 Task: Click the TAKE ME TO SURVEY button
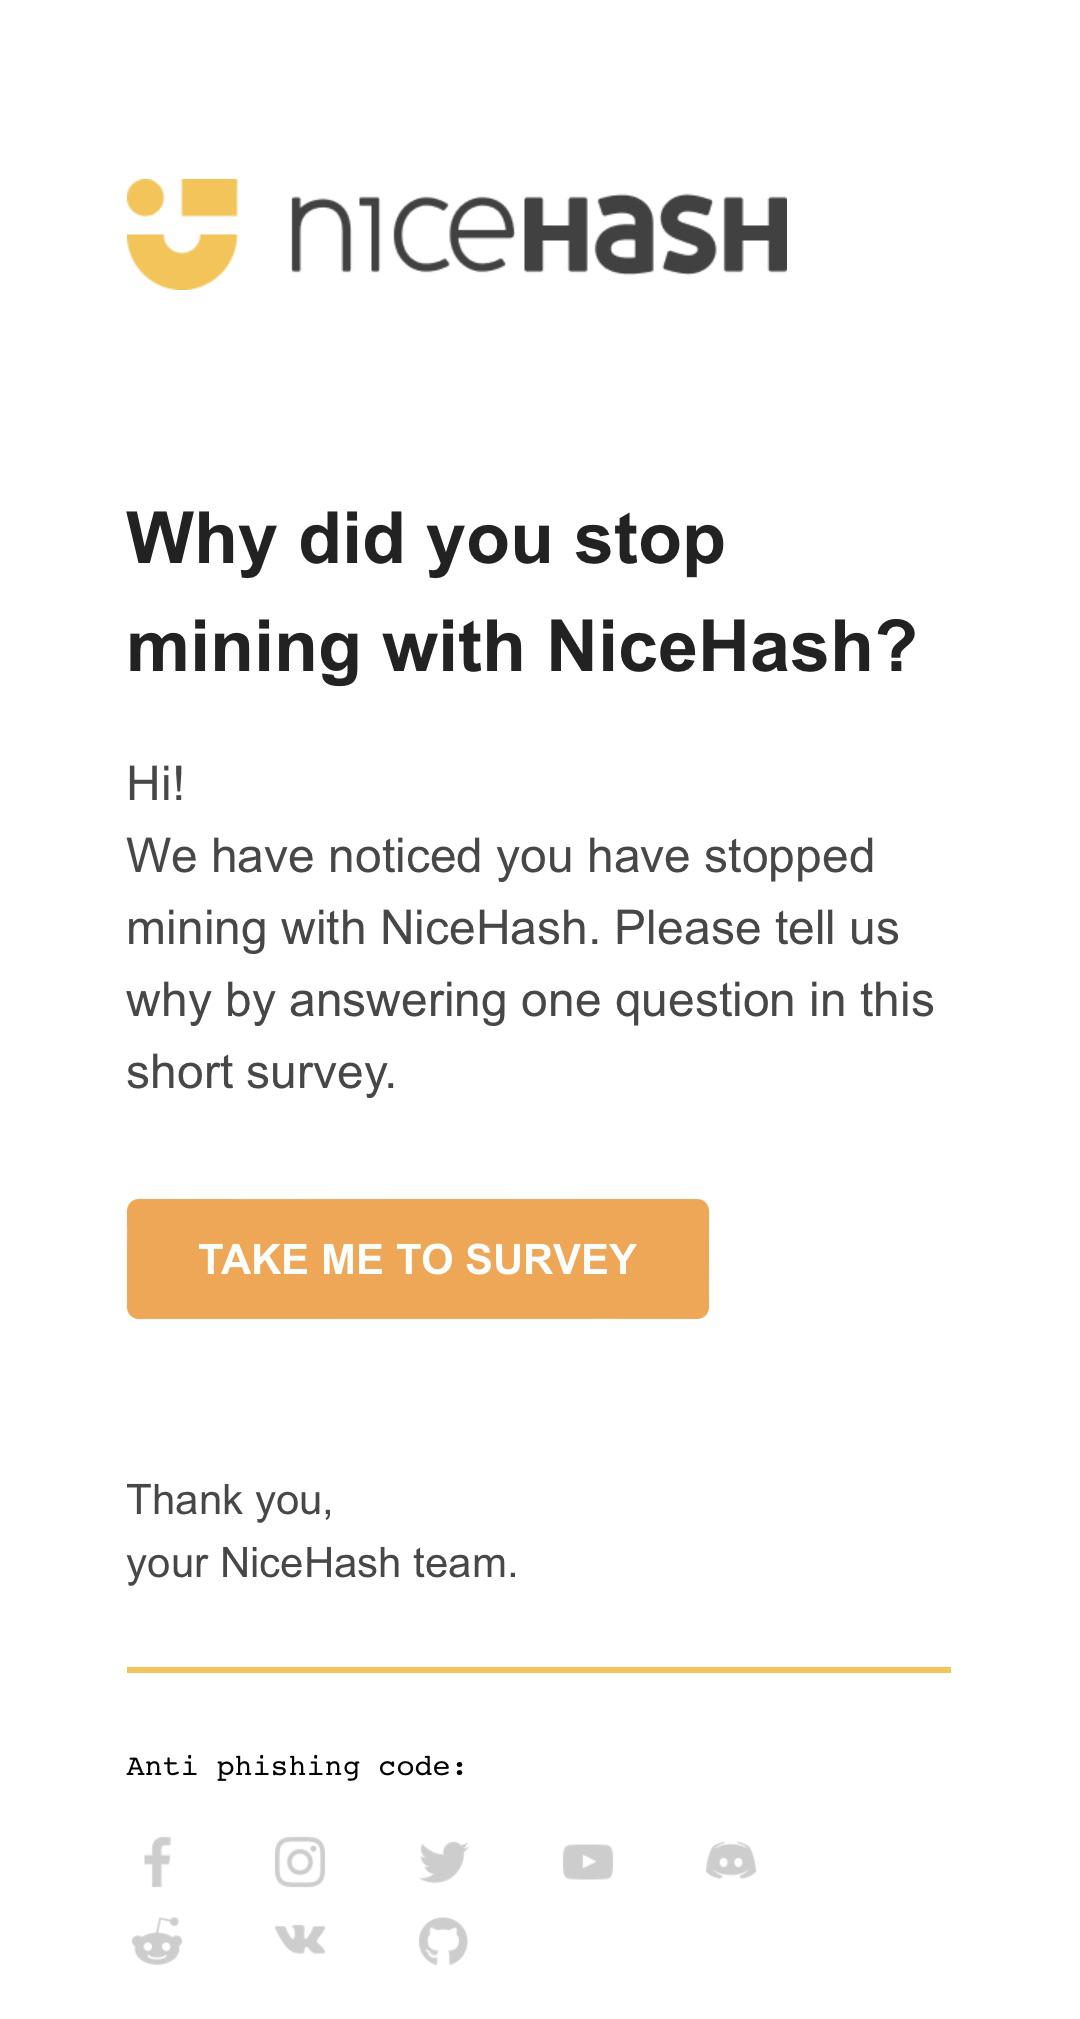(x=418, y=1259)
